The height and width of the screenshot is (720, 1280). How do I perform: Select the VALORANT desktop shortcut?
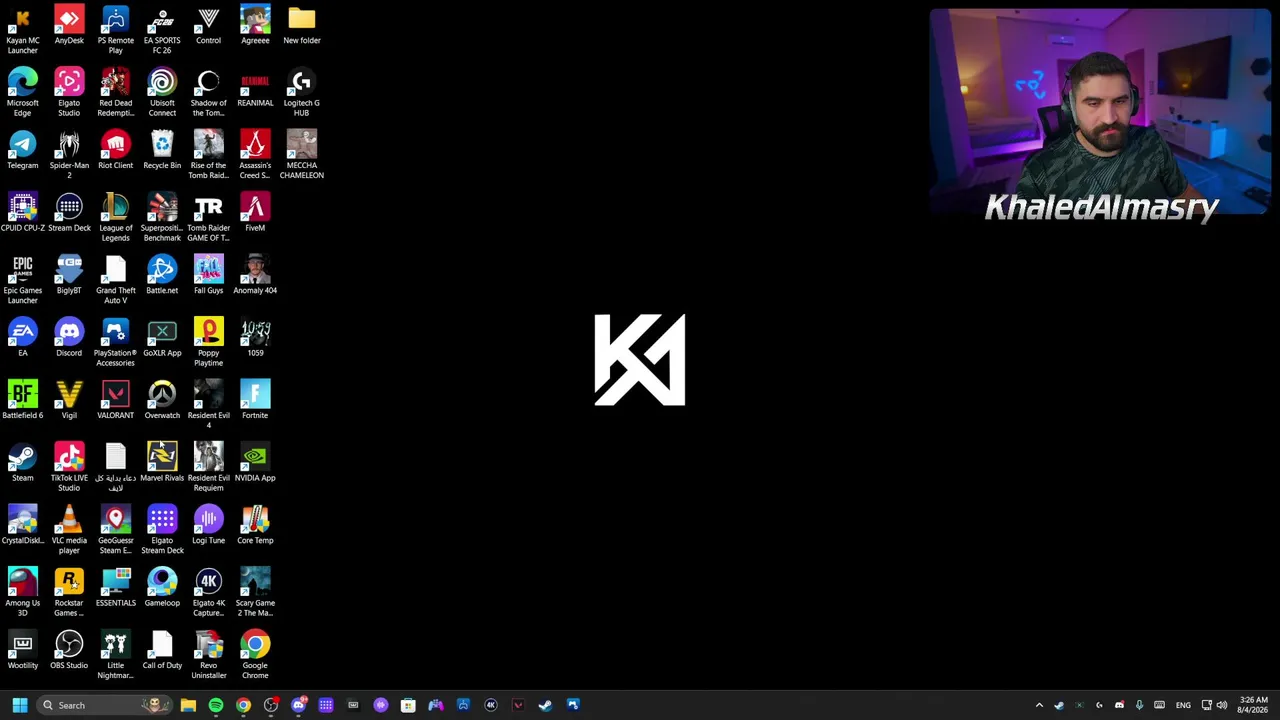pyautogui.click(x=115, y=401)
